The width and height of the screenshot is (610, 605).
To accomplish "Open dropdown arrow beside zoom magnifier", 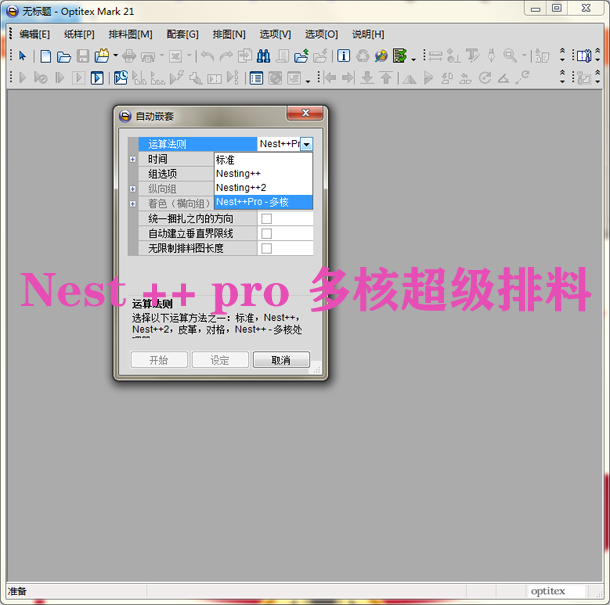I will click(524, 56).
